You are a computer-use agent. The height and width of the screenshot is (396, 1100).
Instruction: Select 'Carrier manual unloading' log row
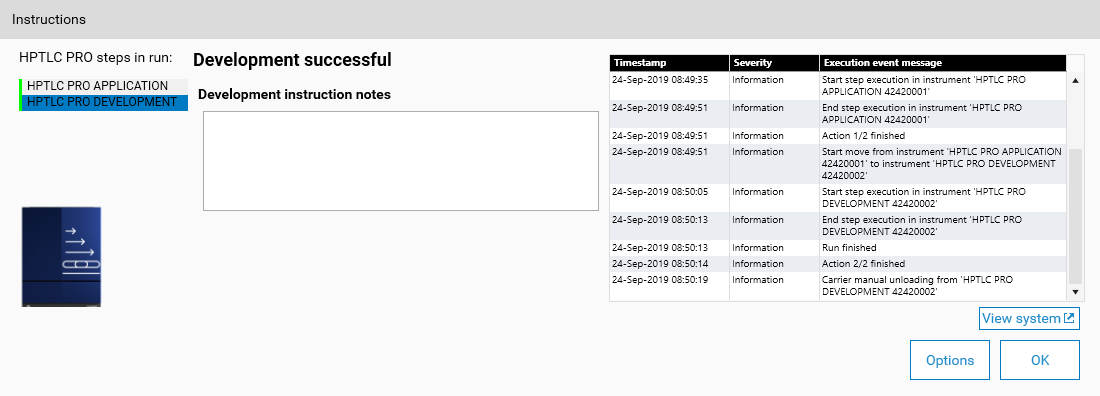(838, 286)
